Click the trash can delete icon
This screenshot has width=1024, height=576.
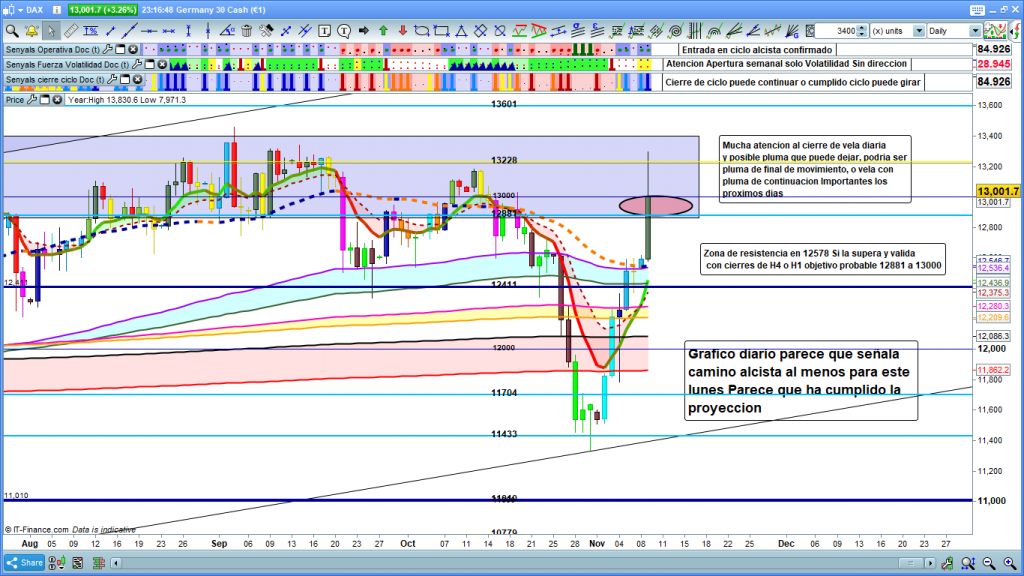246,30
